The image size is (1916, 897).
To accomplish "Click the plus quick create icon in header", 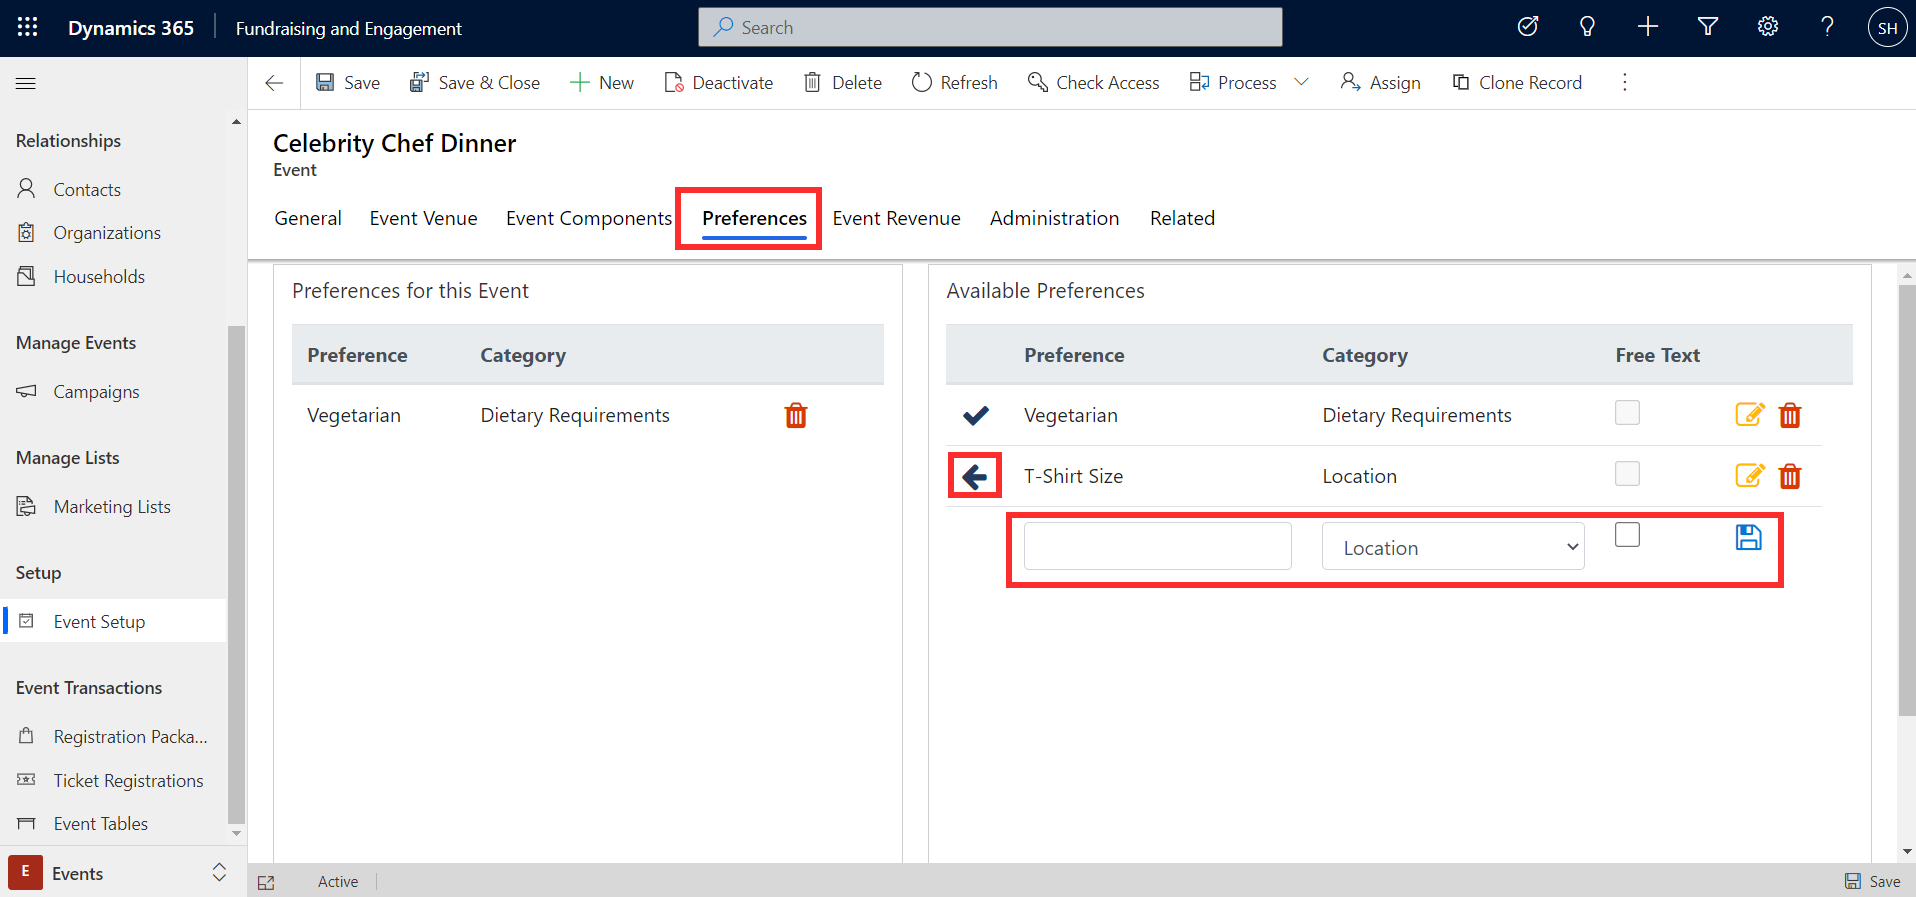I will pos(1648,27).
